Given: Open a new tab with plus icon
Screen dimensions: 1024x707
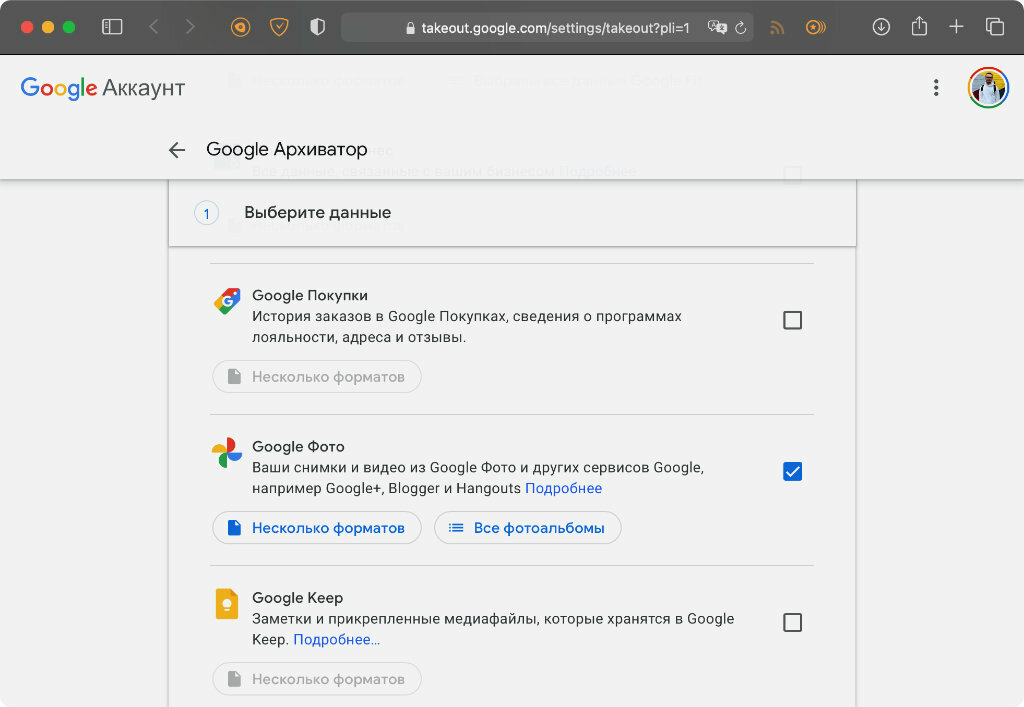Looking at the screenshot, I should pos(956,27).
